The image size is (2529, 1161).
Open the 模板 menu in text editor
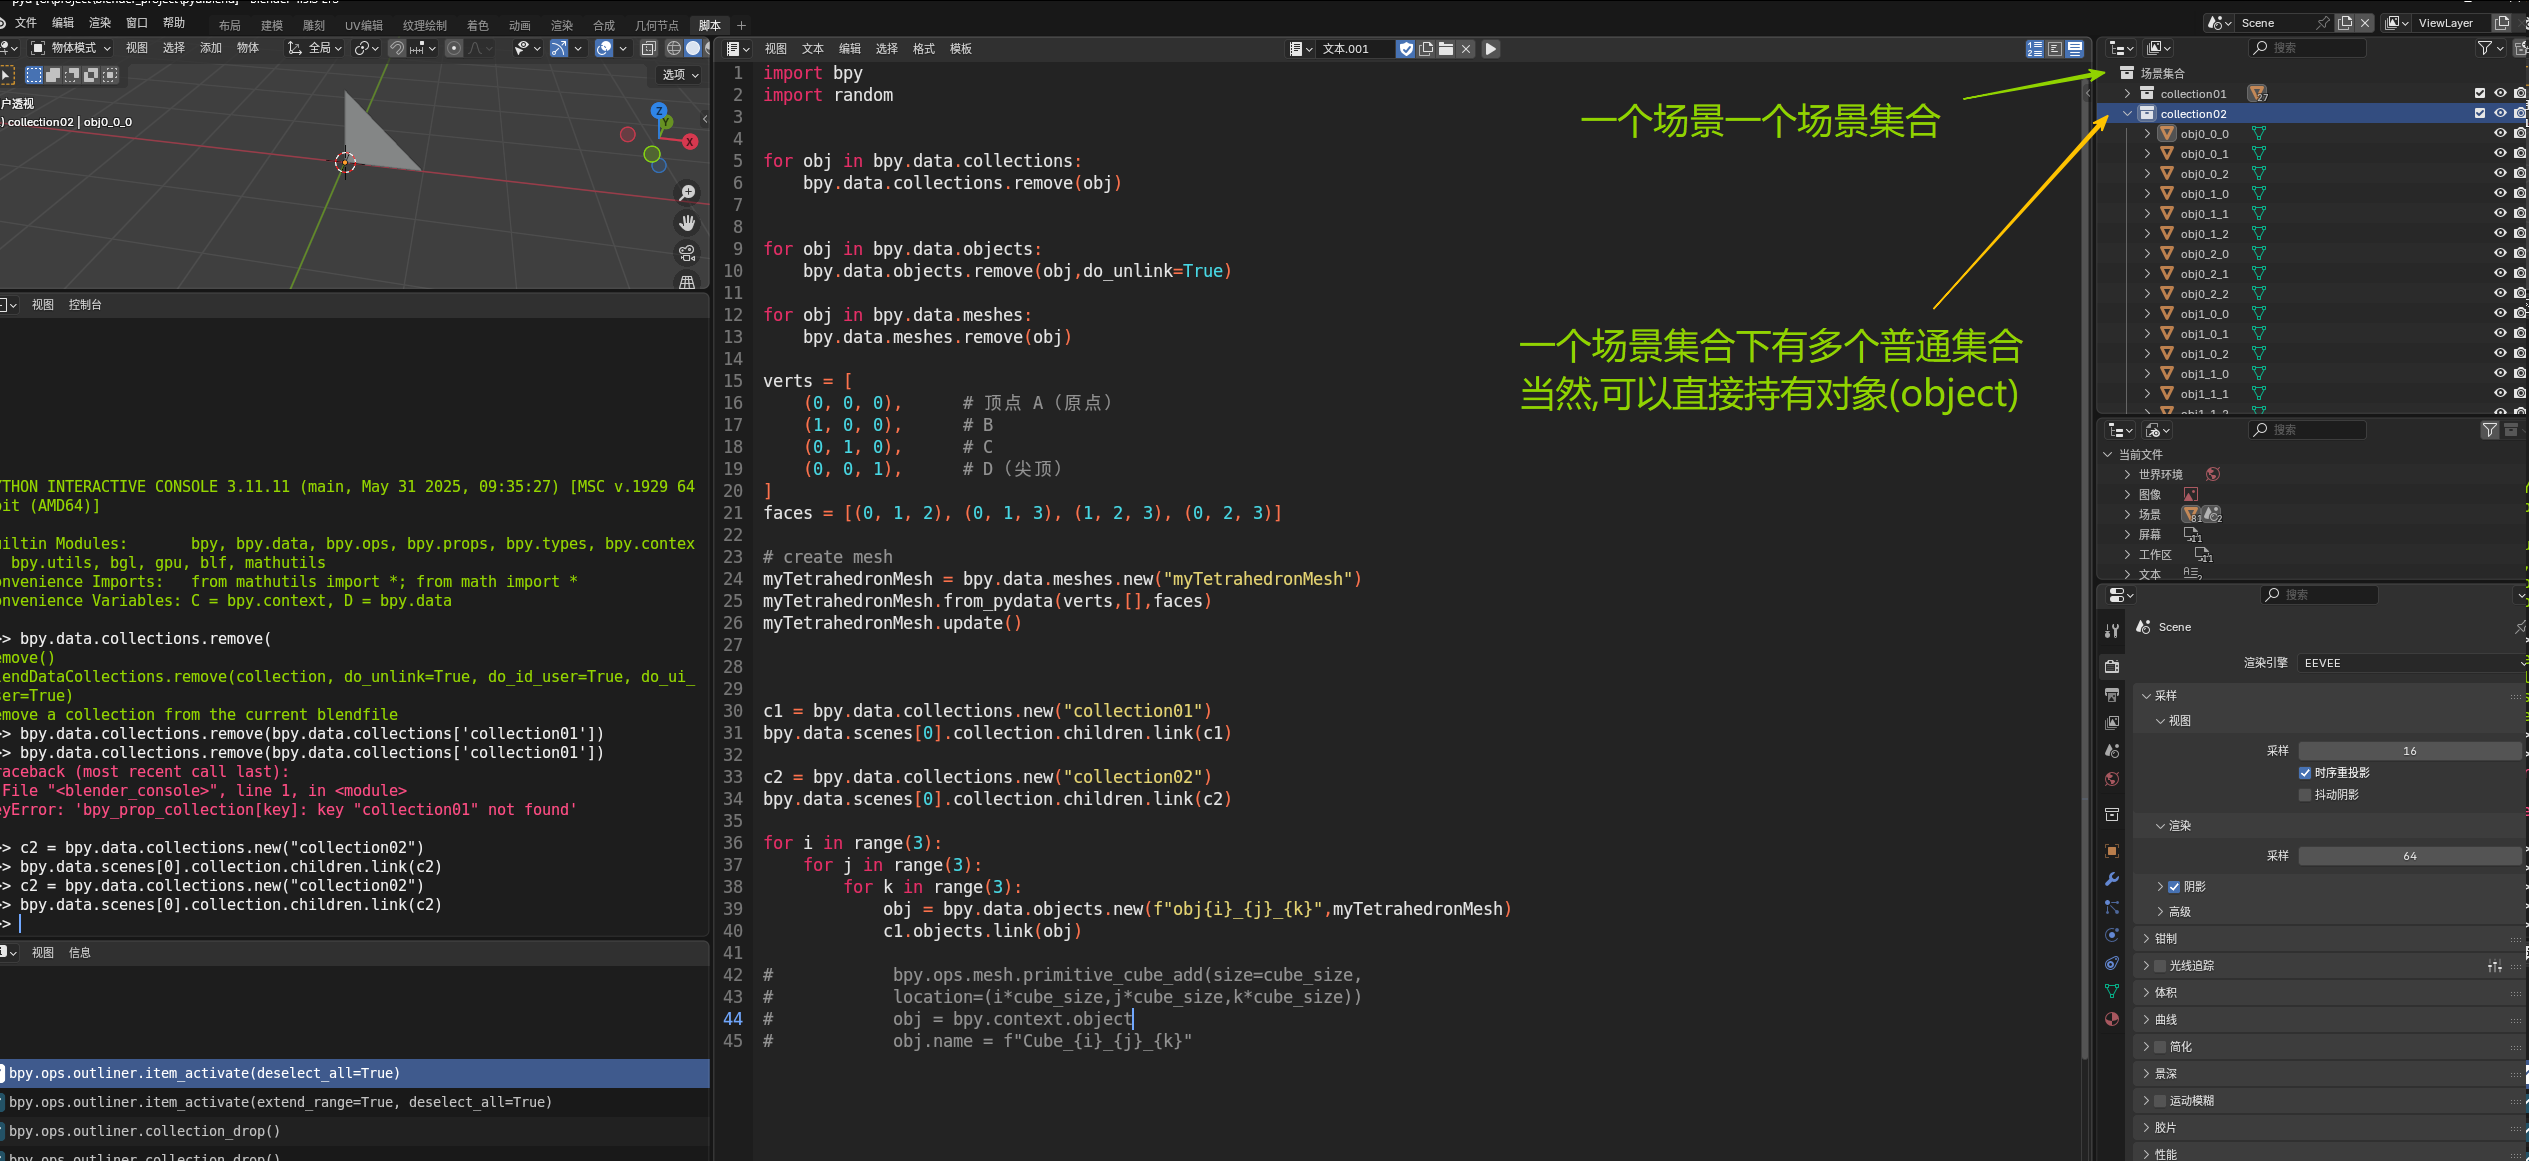click(960, 48)
